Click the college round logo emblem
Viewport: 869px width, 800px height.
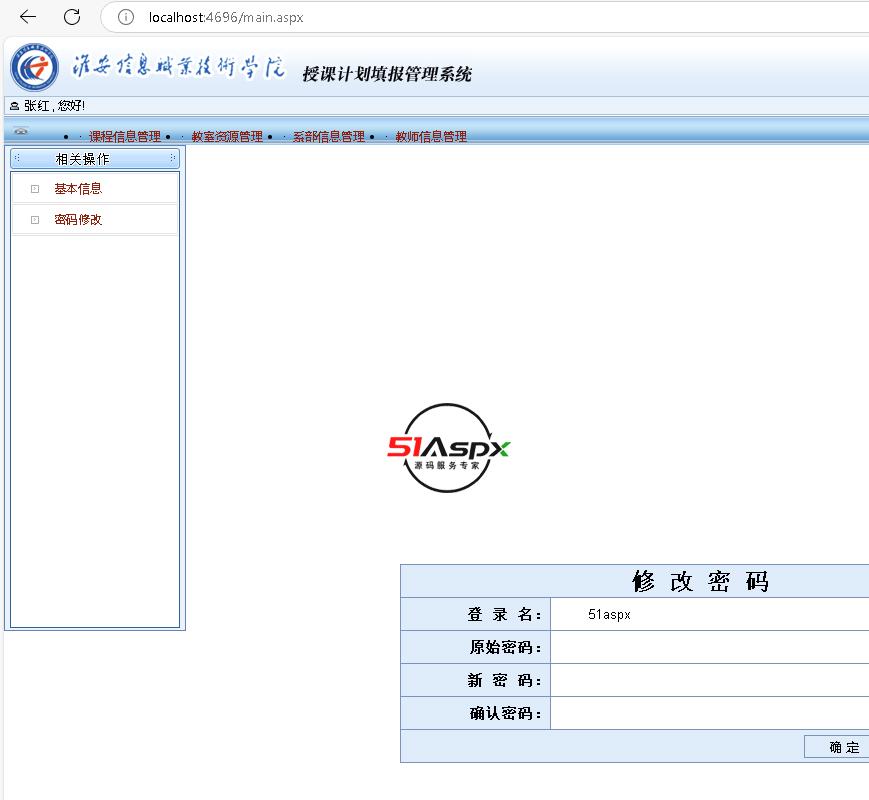click(x=34, y=68)
